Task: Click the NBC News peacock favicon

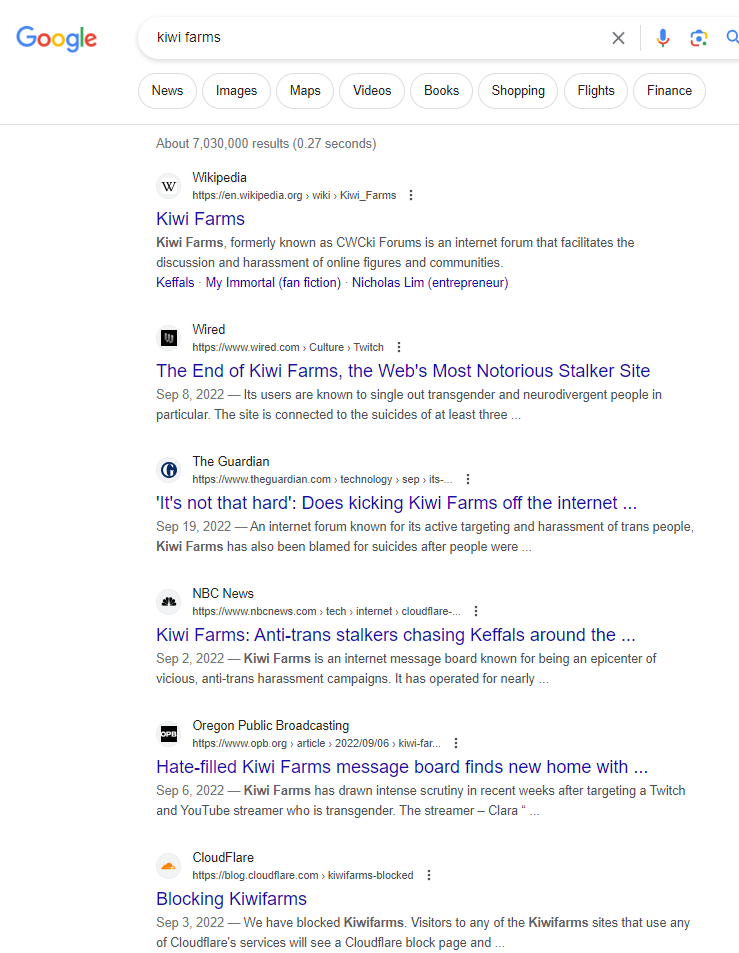Action: [169, 602]
